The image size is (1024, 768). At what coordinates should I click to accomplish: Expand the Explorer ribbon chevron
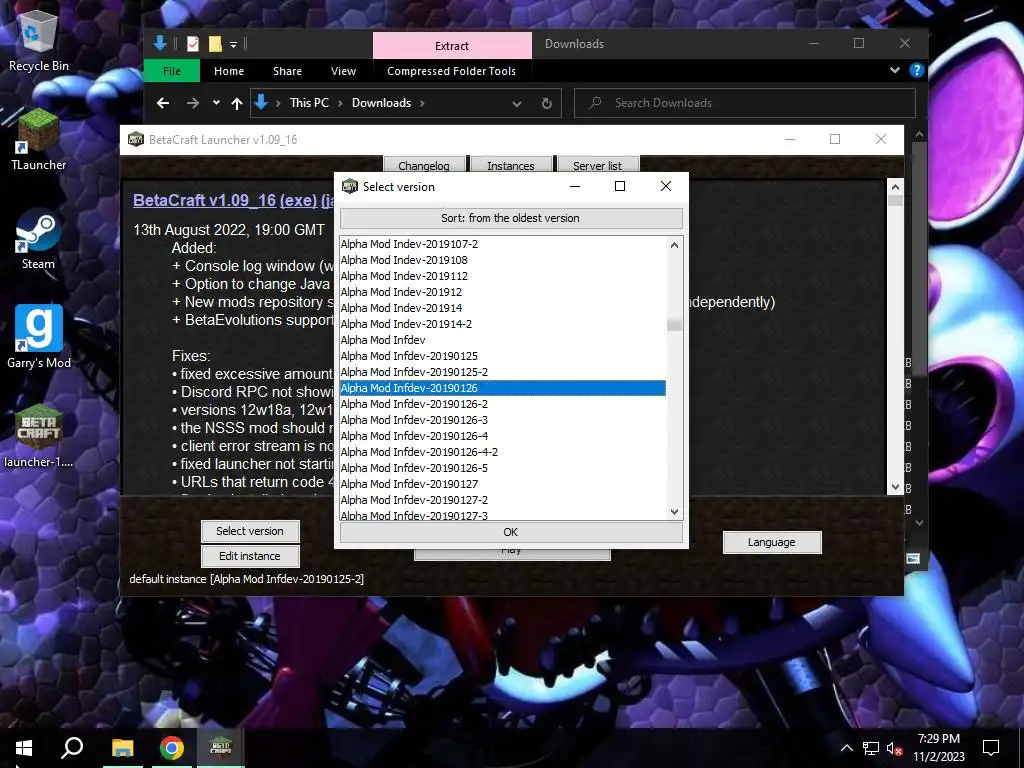click(x=895, y=71)
